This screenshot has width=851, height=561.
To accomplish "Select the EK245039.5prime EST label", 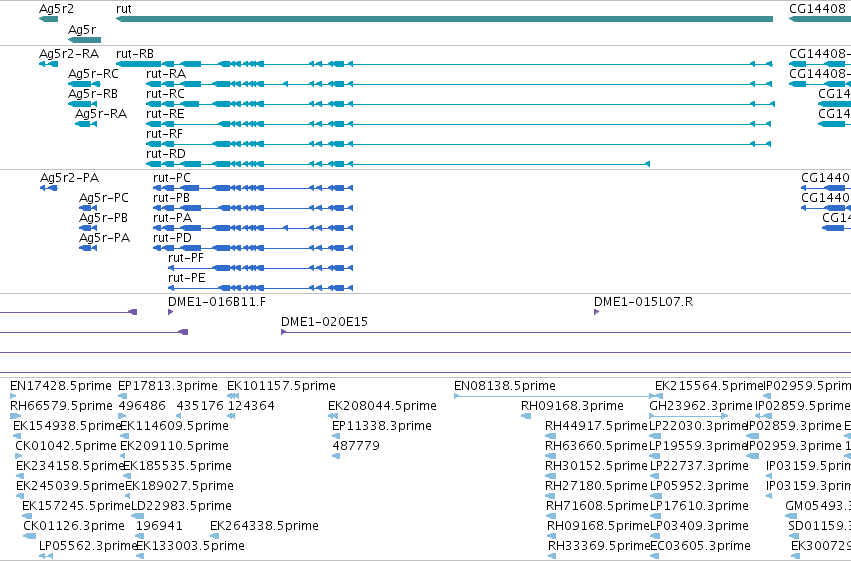I will click(x=70, y=487).
